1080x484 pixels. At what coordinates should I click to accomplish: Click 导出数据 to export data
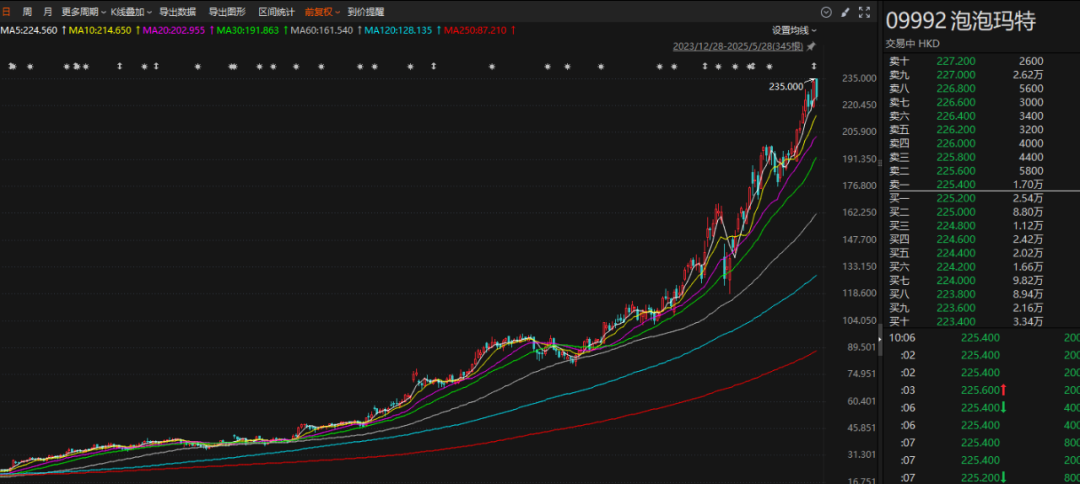[177, 12]
